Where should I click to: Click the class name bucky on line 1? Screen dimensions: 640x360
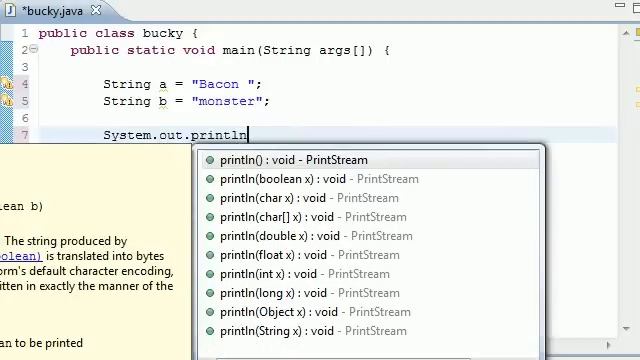tap(162, 33)
